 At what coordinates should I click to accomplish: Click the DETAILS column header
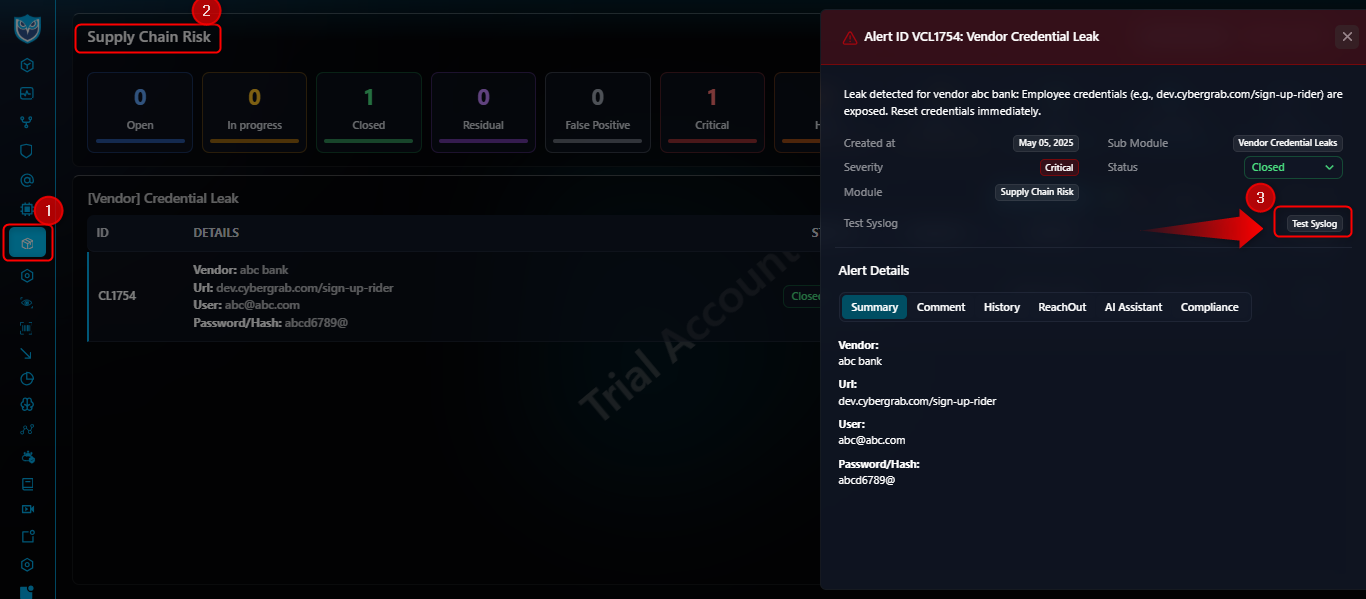(x=216, y=233)
